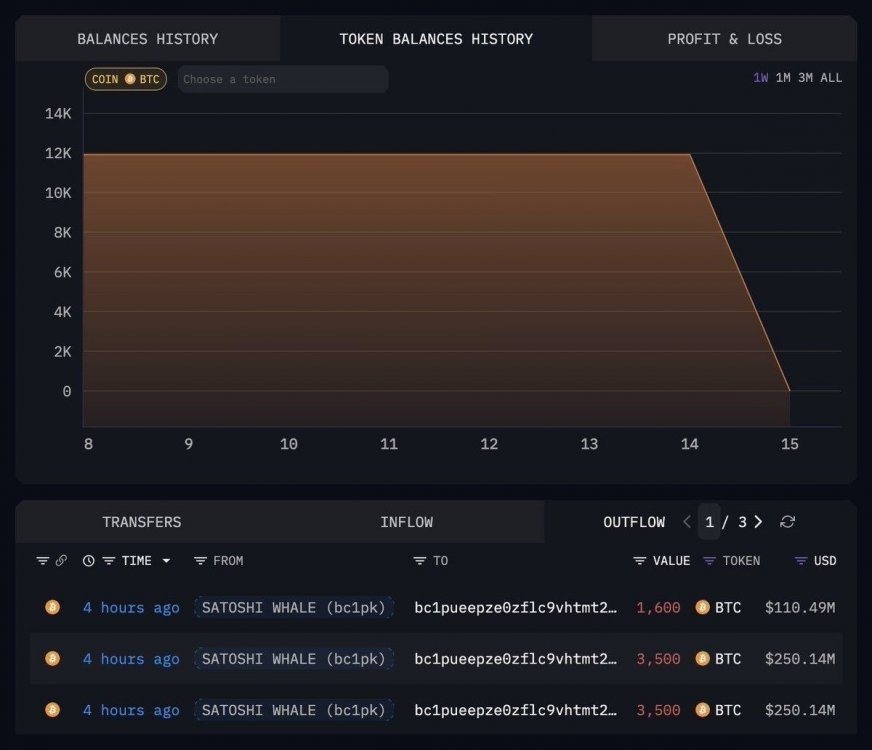Click the filter icon before TO column
This screenshot has height=750, width=872.
click(420, 561)
